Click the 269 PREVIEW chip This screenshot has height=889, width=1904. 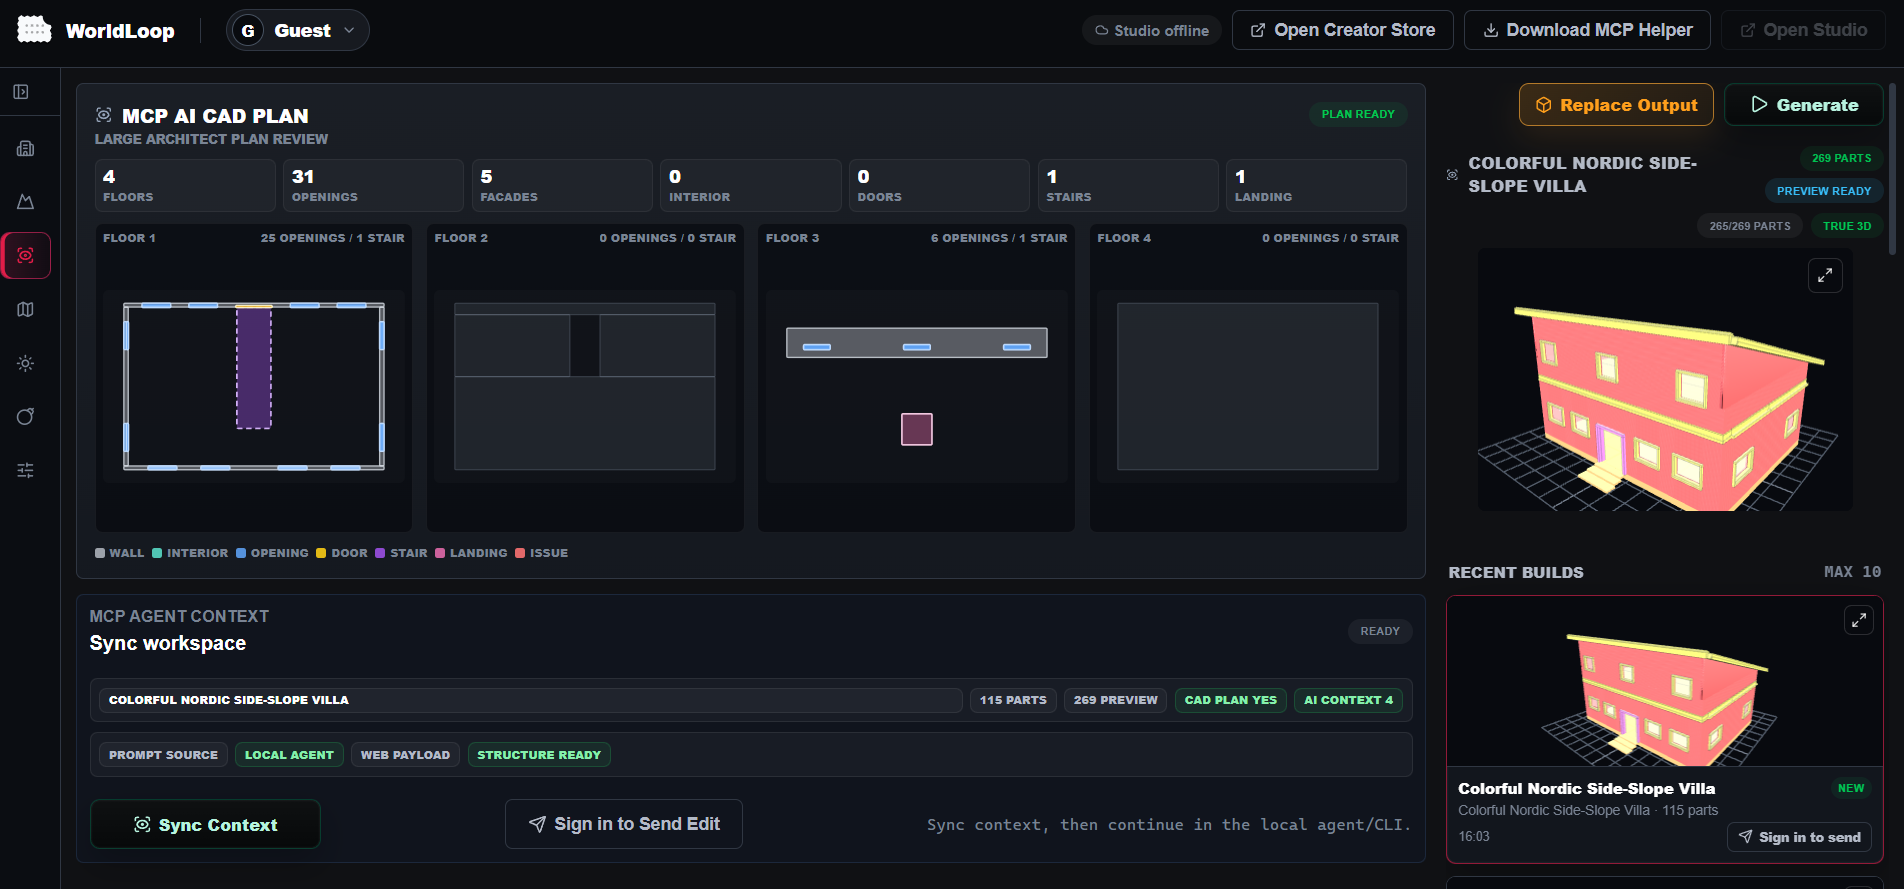click(1116, 700)
